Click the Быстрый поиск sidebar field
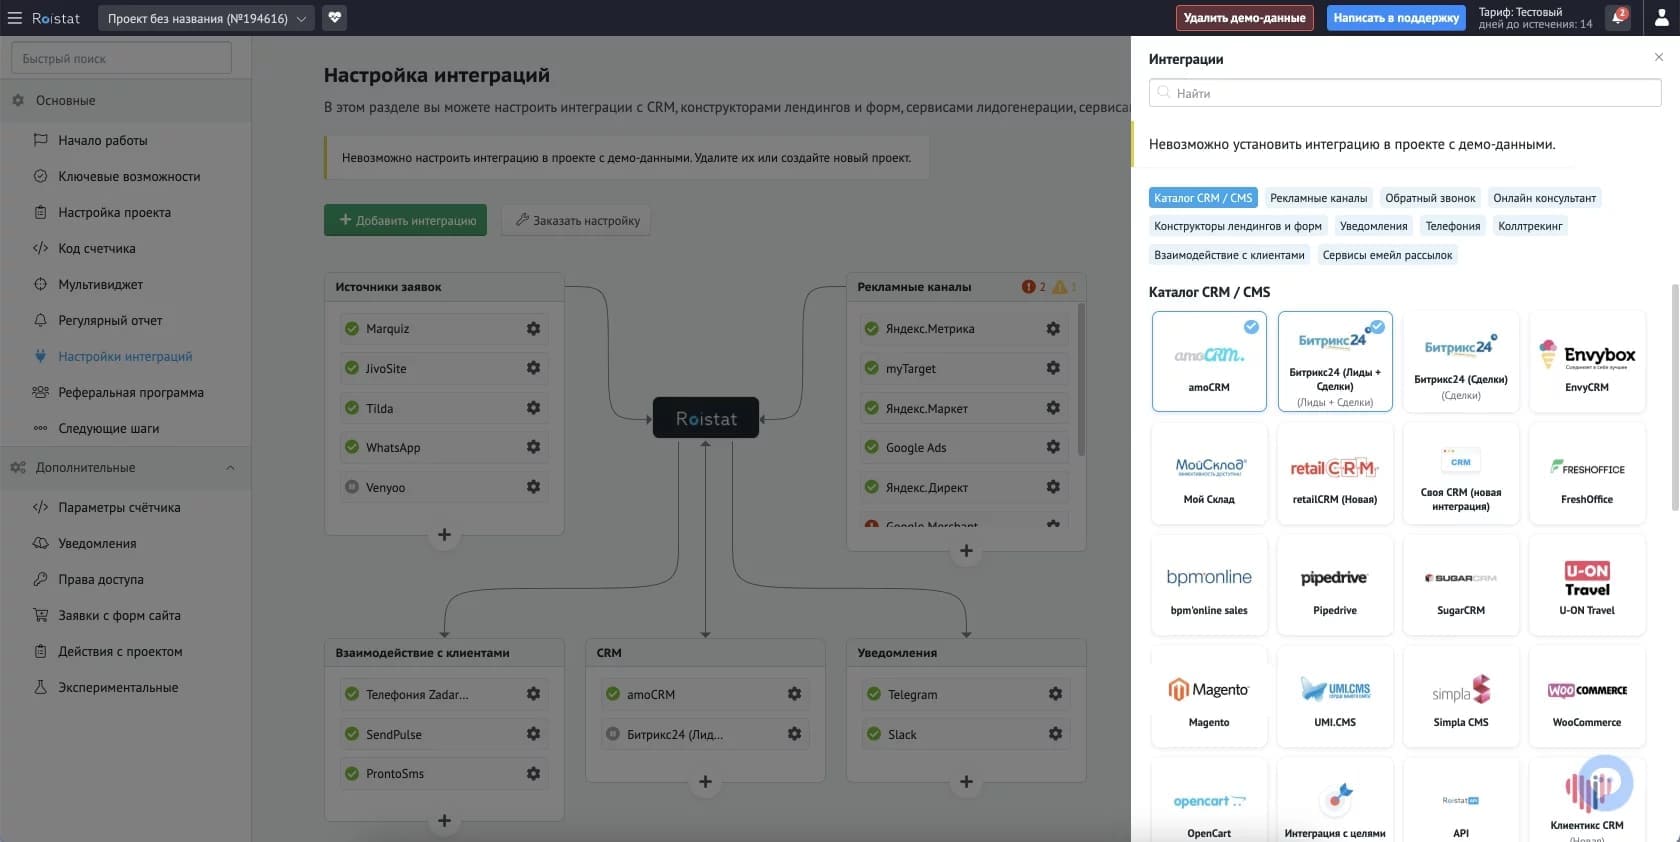This screenshot has height=842, width=1680. pos(121,58)
